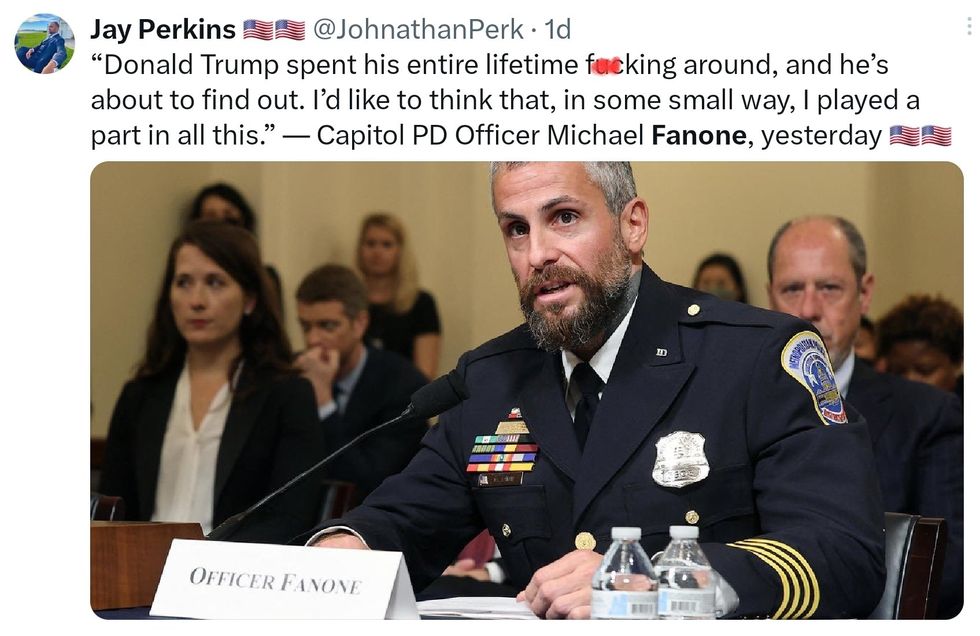Click the flag emojis after Jay Perkins' name
Viewport: 980px width, 636px height.
[x=274, y=29]
